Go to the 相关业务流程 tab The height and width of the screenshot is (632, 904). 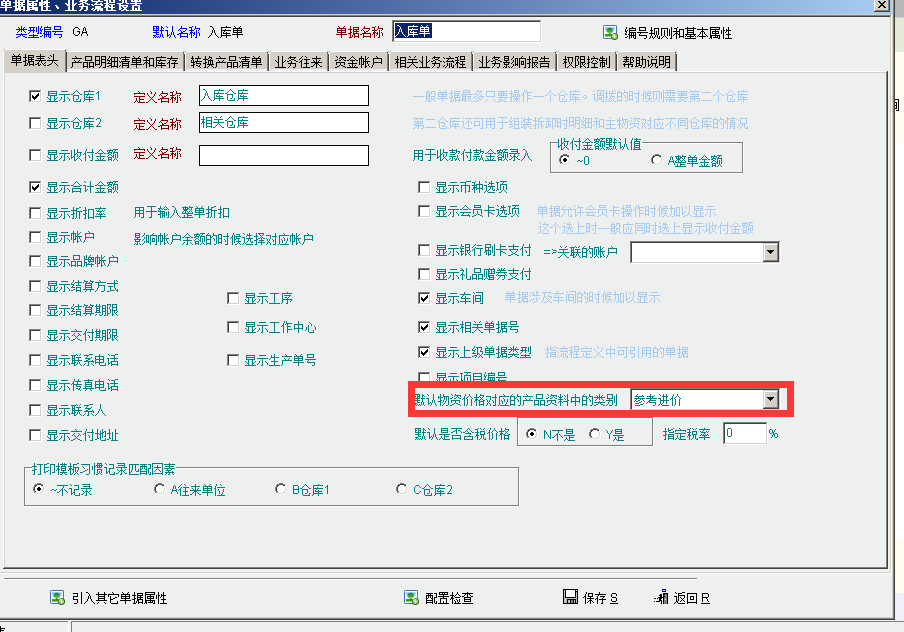[x=430, y=62]
